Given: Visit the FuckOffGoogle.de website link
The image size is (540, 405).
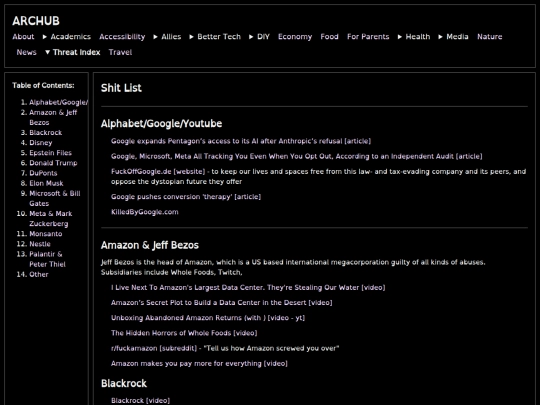Looking at the screenshot, I should pyautogui.click(x=158, y=171).
